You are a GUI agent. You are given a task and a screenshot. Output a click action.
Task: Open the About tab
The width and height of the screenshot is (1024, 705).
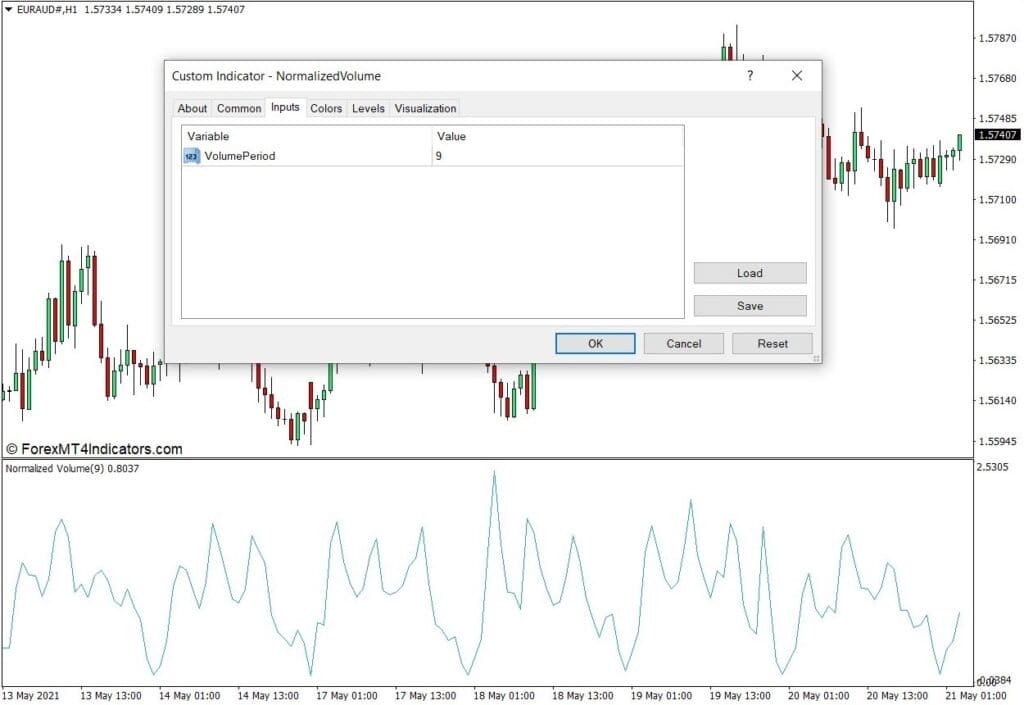(192, 109)
